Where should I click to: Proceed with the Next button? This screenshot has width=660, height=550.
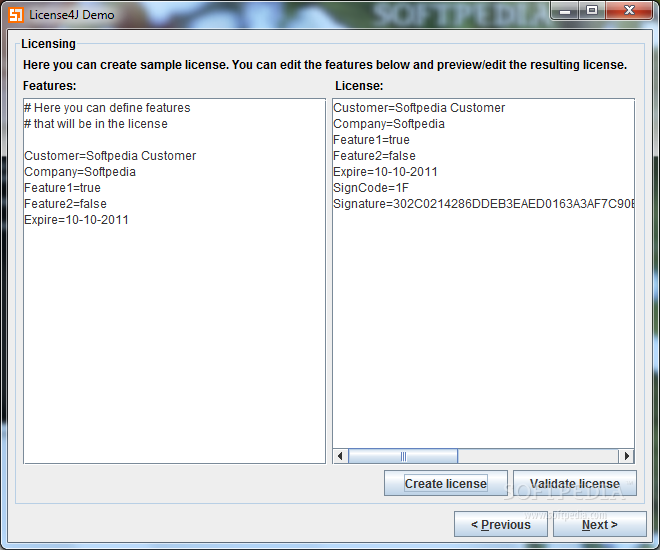[599, 524]
